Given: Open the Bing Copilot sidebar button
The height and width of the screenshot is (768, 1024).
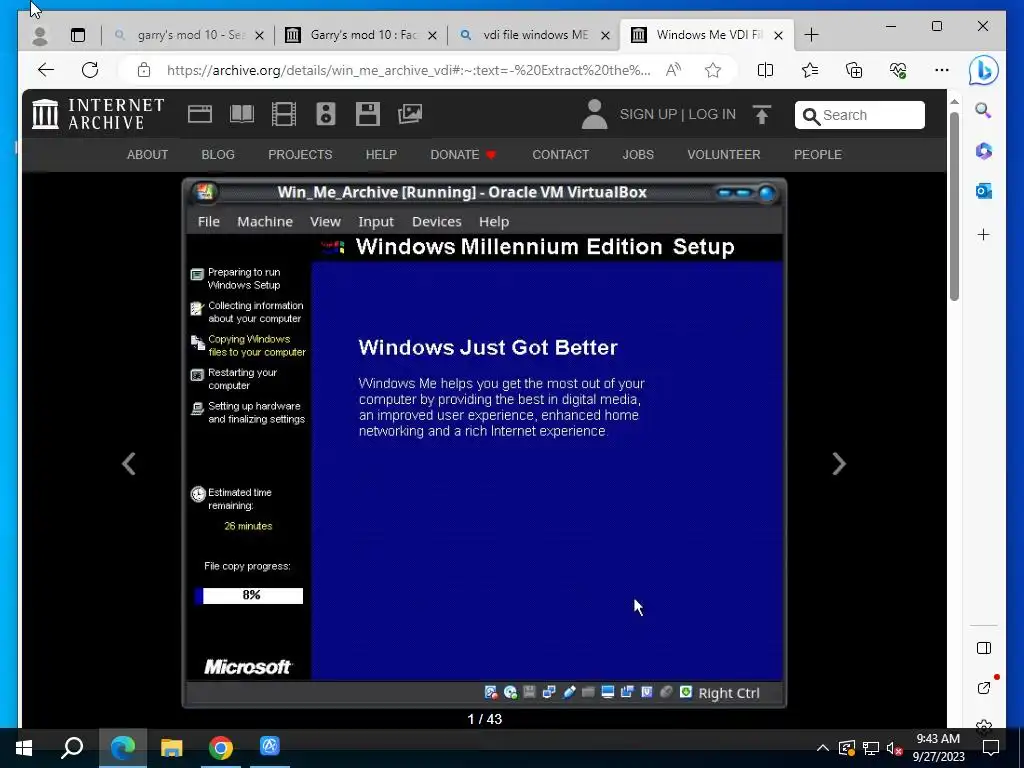Looking at the screenshot, I should (x=984, y=70).
